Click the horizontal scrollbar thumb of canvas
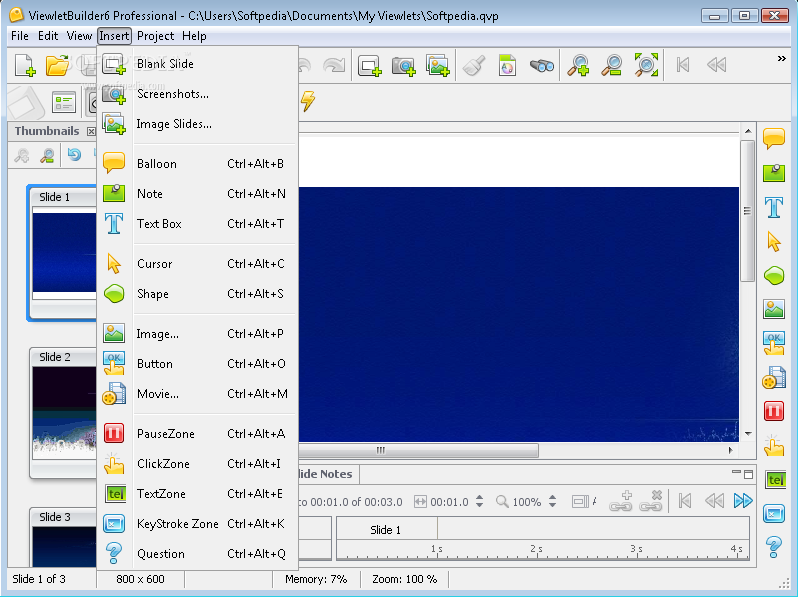Screen dimensions: 798x597 pyautogui.click(x=418, y=450)
